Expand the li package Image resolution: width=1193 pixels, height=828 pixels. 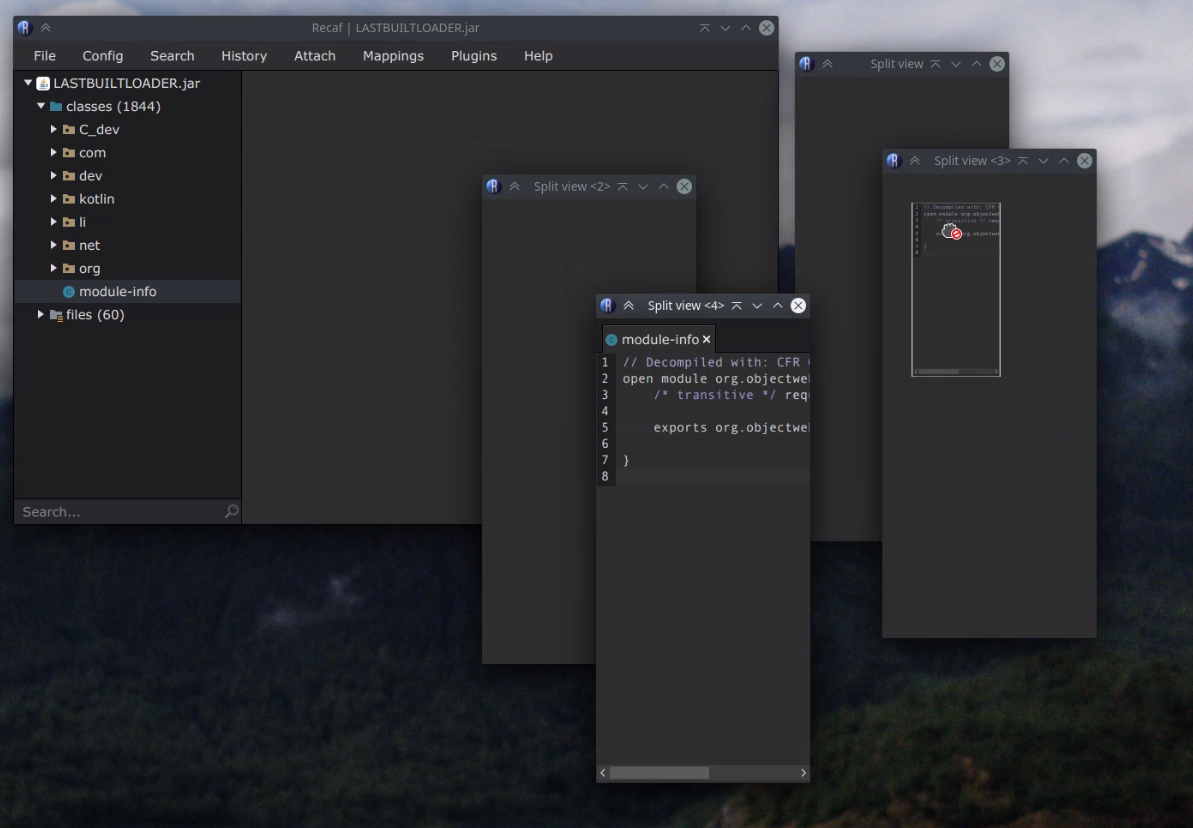click(x=53, y=222)
